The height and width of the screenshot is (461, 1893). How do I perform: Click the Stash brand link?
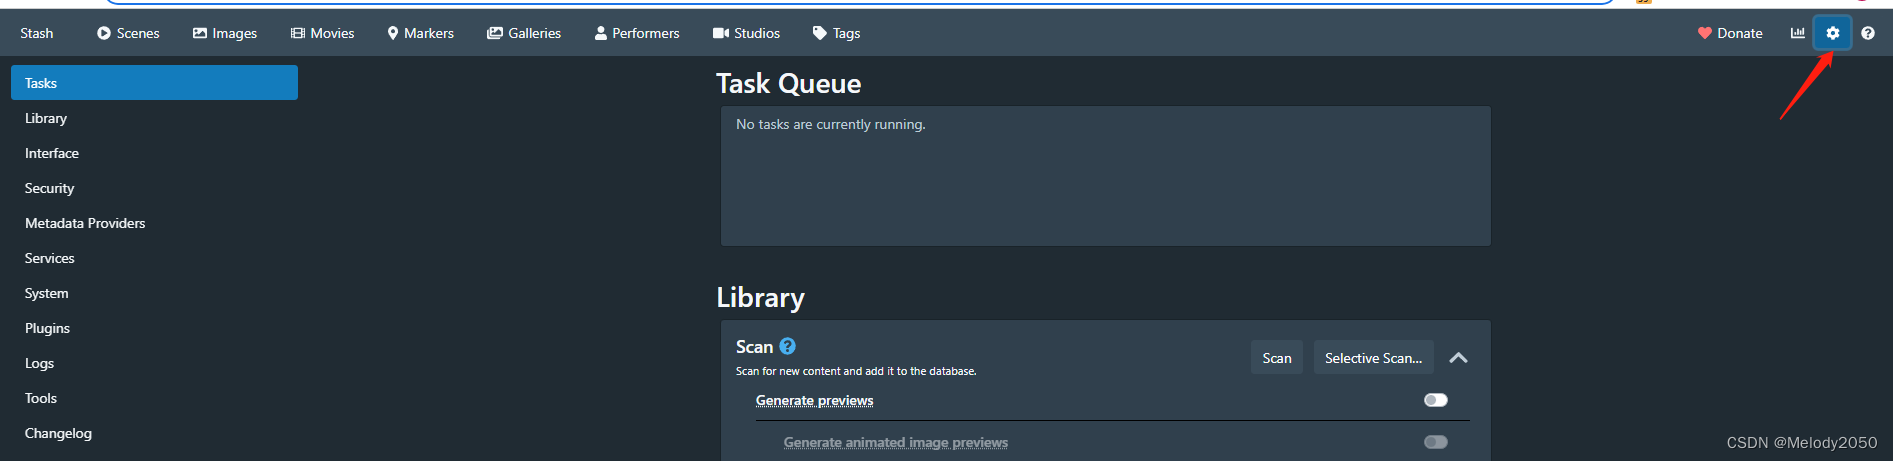[37, 33]
